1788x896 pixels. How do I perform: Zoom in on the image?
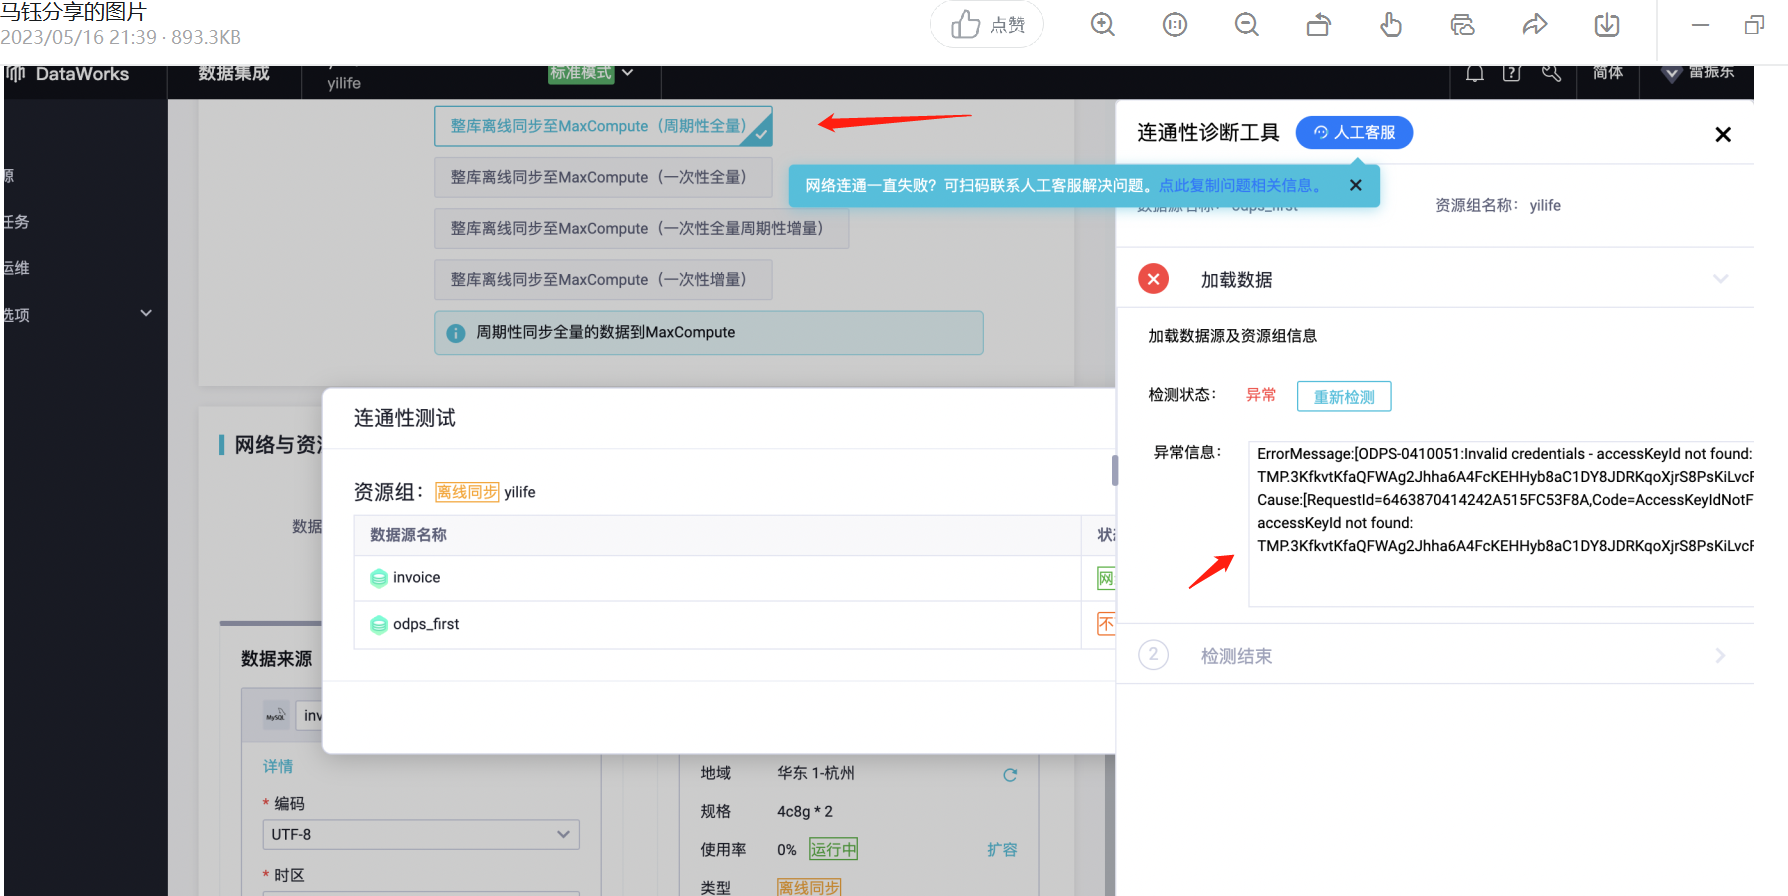[x=1102, y=24]
